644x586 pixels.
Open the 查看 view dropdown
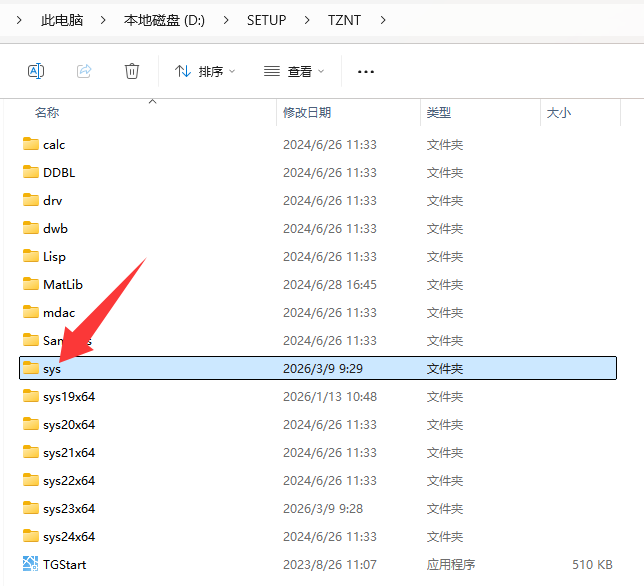pyautogui.click(x=294, y=71)
